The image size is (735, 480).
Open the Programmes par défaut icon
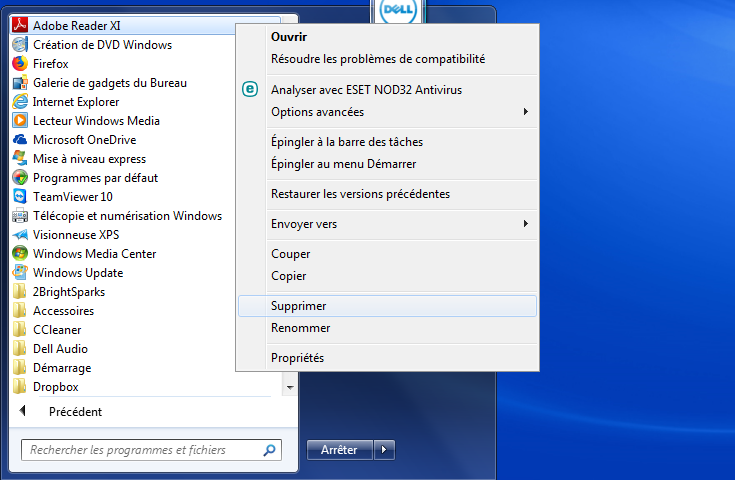tap(20, 177)
